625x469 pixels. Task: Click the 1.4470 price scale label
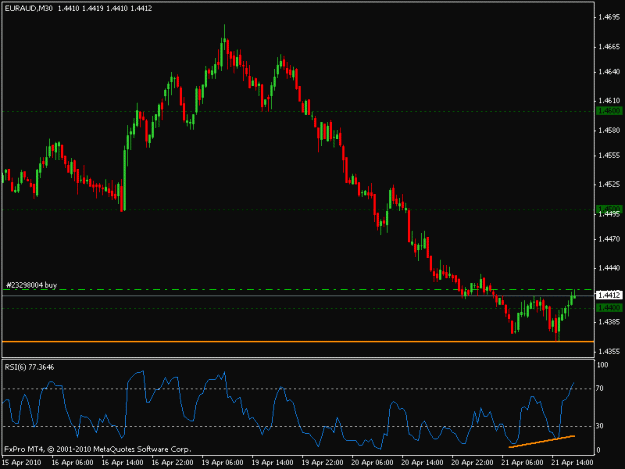(x=609, y=239)
